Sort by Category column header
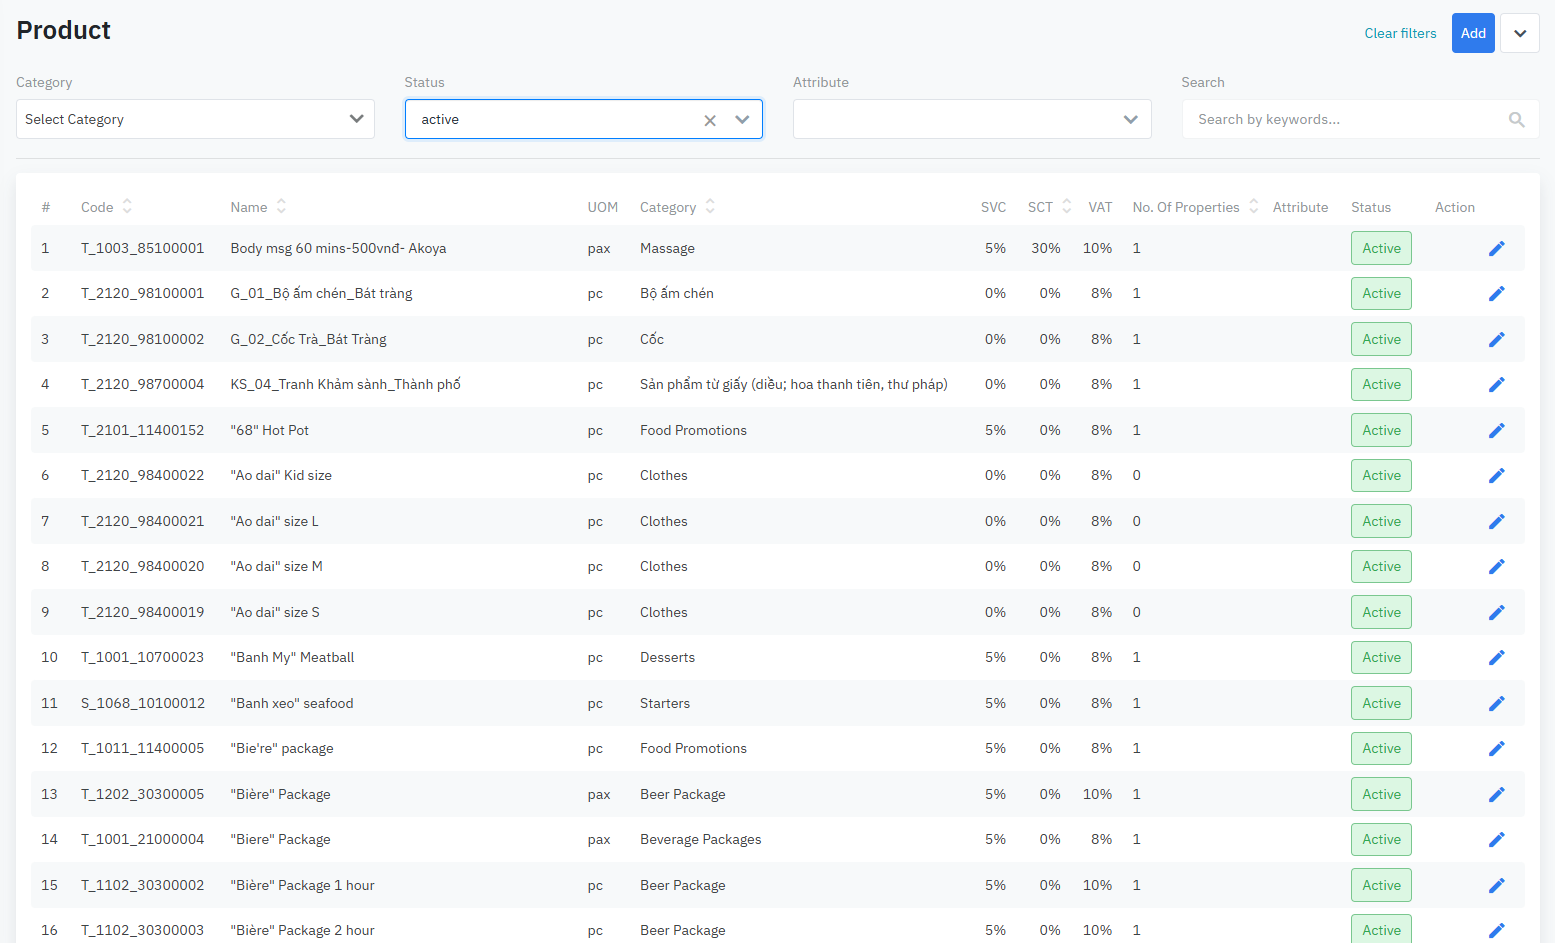This screenshot has height=943, width=1555. (x=710, y=207)
